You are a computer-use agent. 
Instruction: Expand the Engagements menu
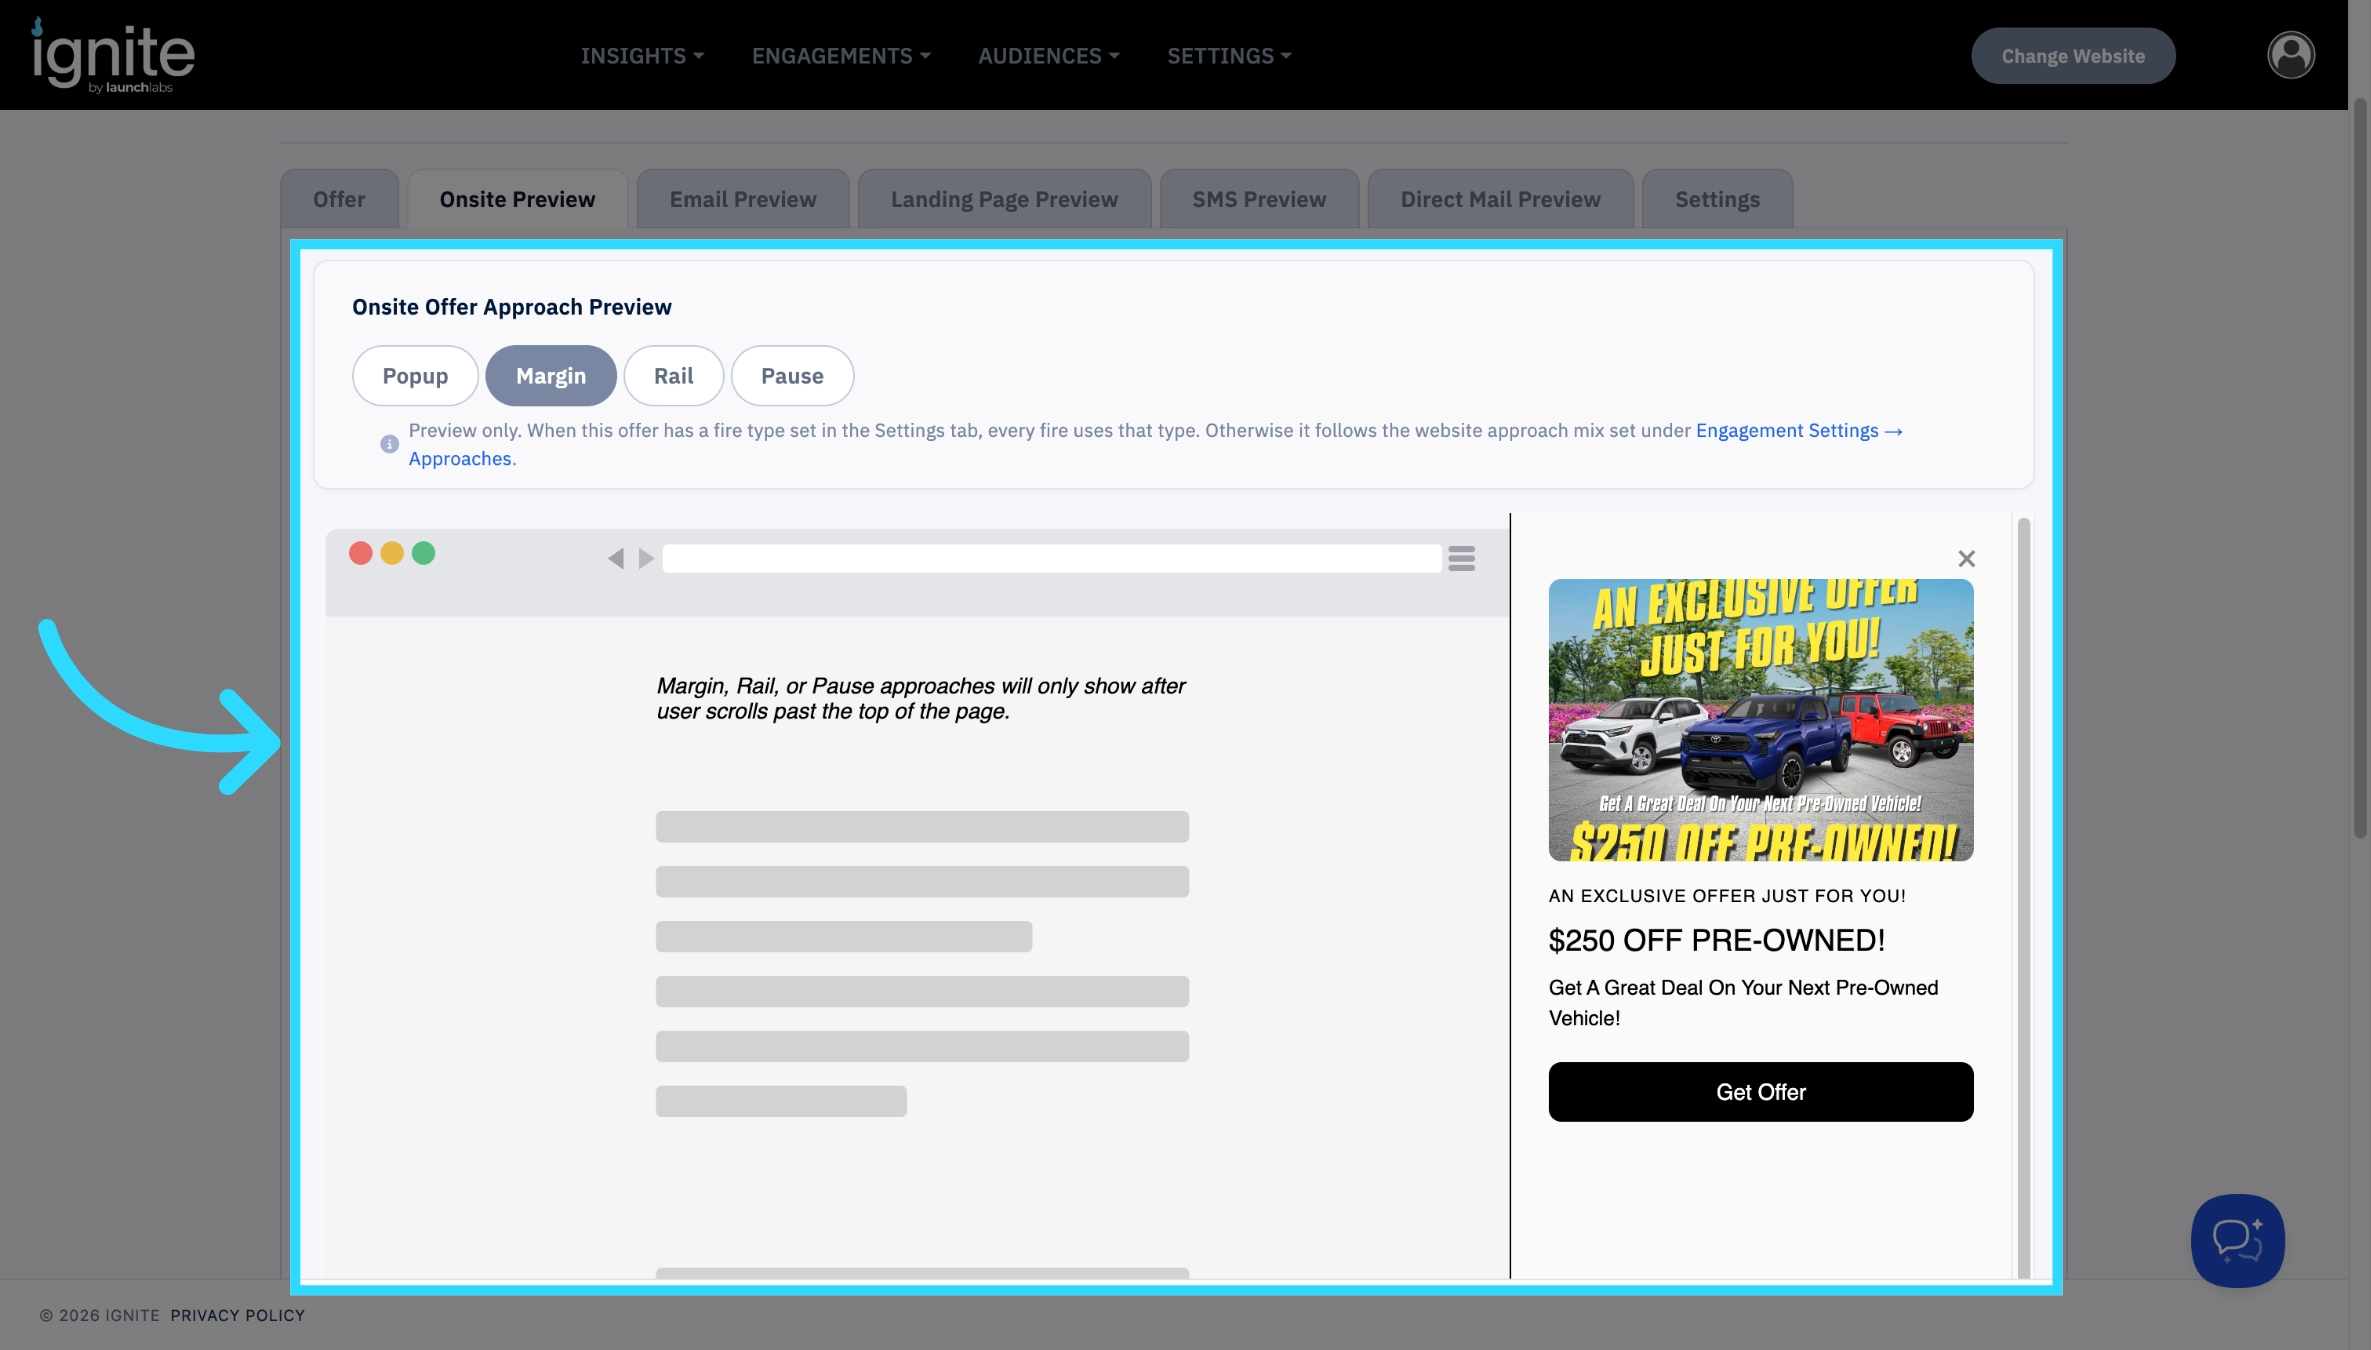coord(841,56)
